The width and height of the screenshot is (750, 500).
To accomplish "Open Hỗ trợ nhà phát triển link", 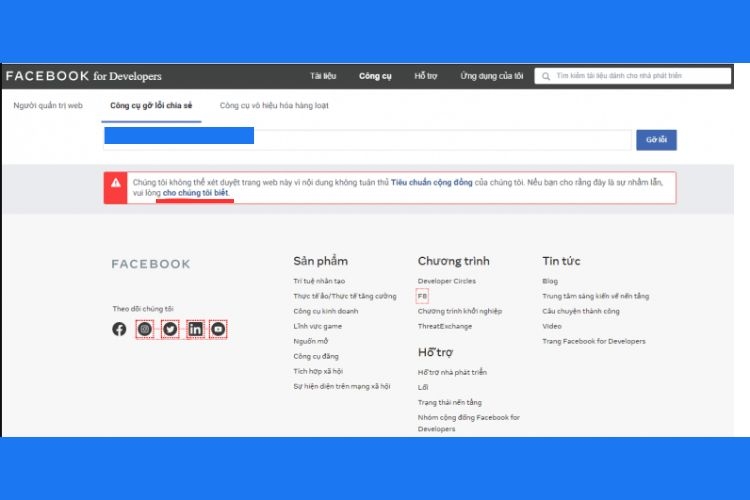I will coord(452,372).
